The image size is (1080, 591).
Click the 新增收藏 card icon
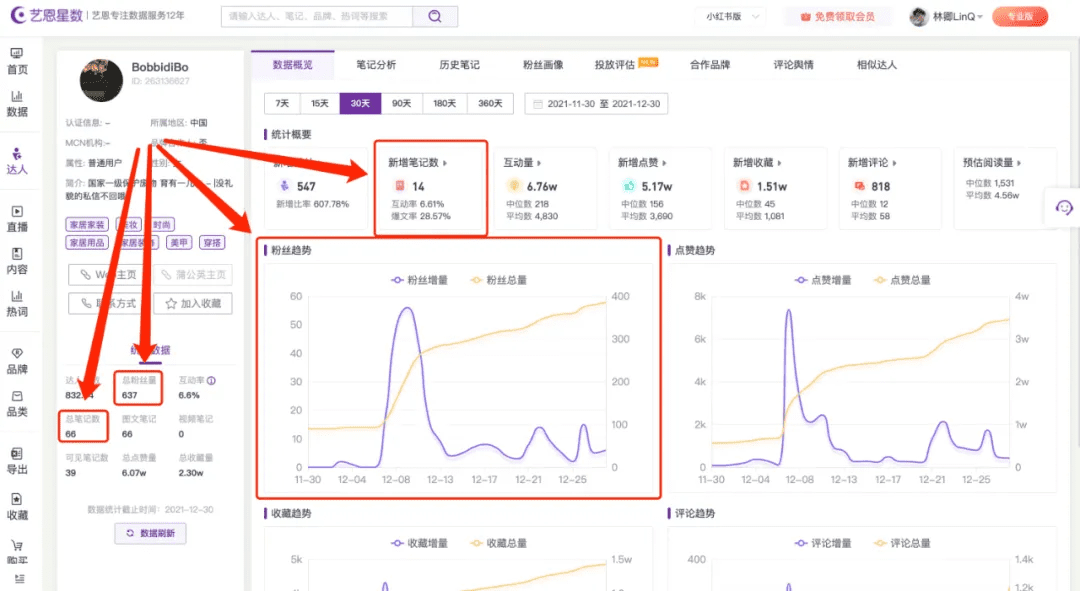pyautogui.click(x=744, y=185)
